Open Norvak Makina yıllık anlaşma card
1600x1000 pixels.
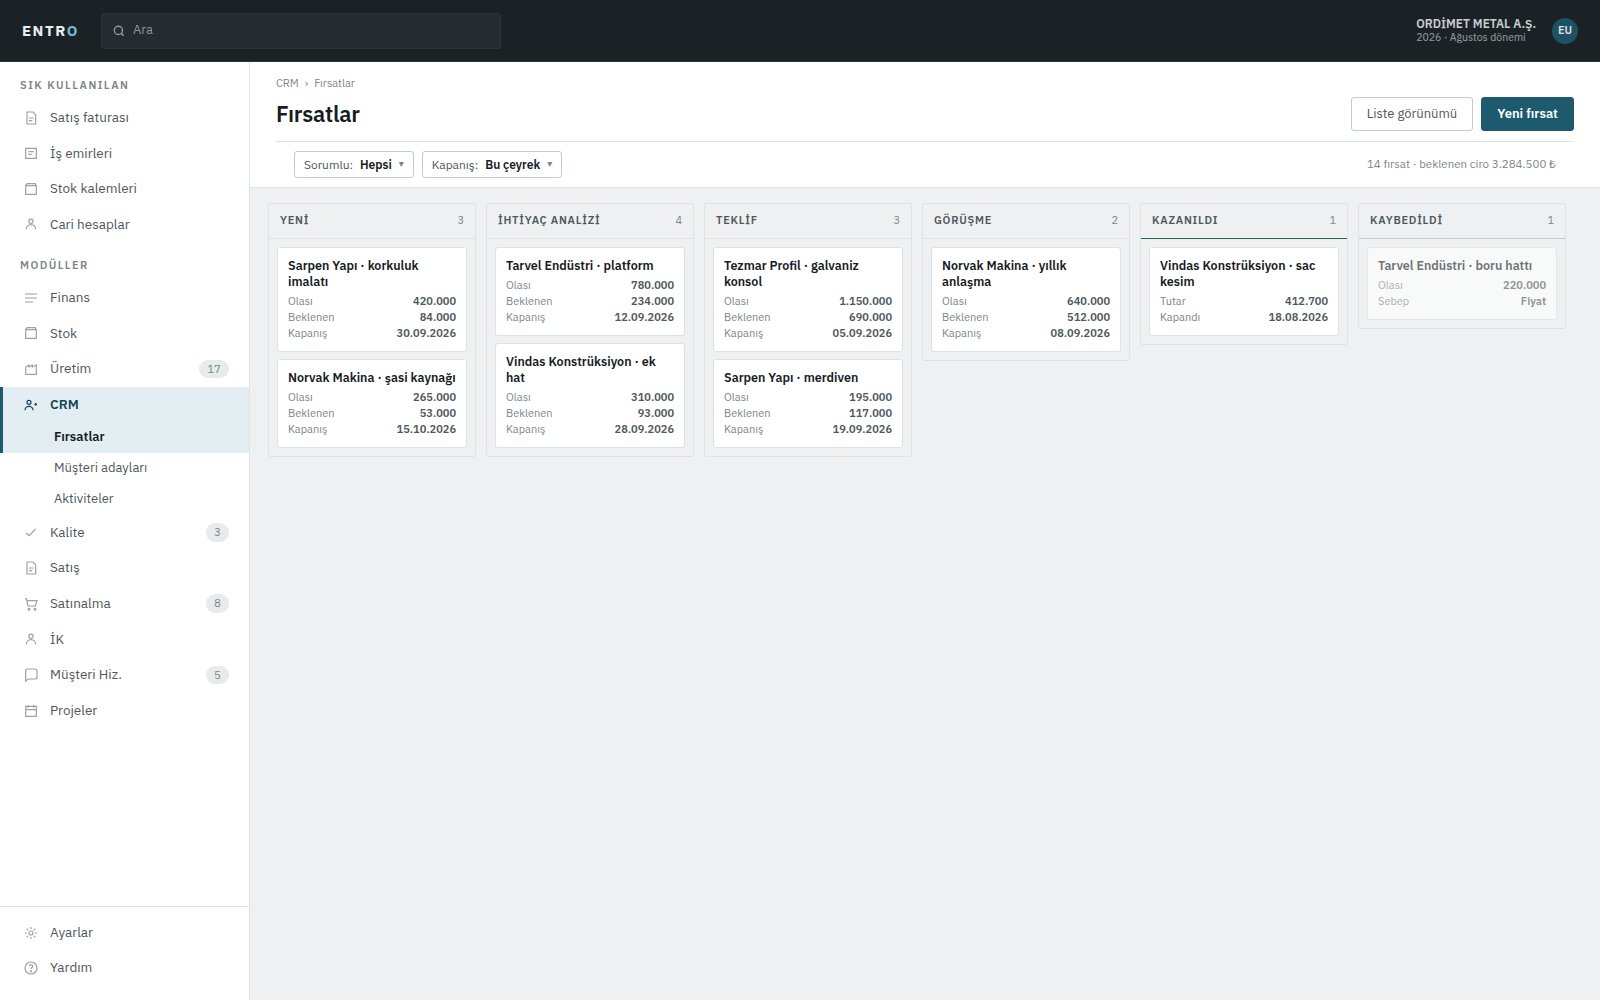1026,299
